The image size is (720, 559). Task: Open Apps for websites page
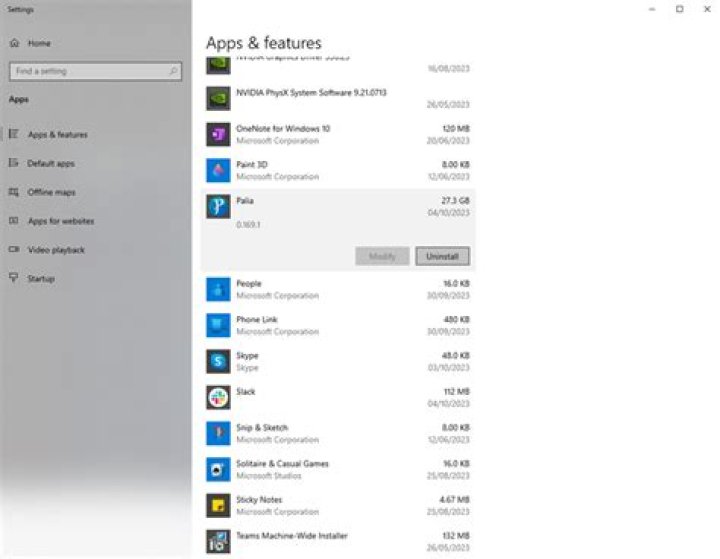click(60, 221)
